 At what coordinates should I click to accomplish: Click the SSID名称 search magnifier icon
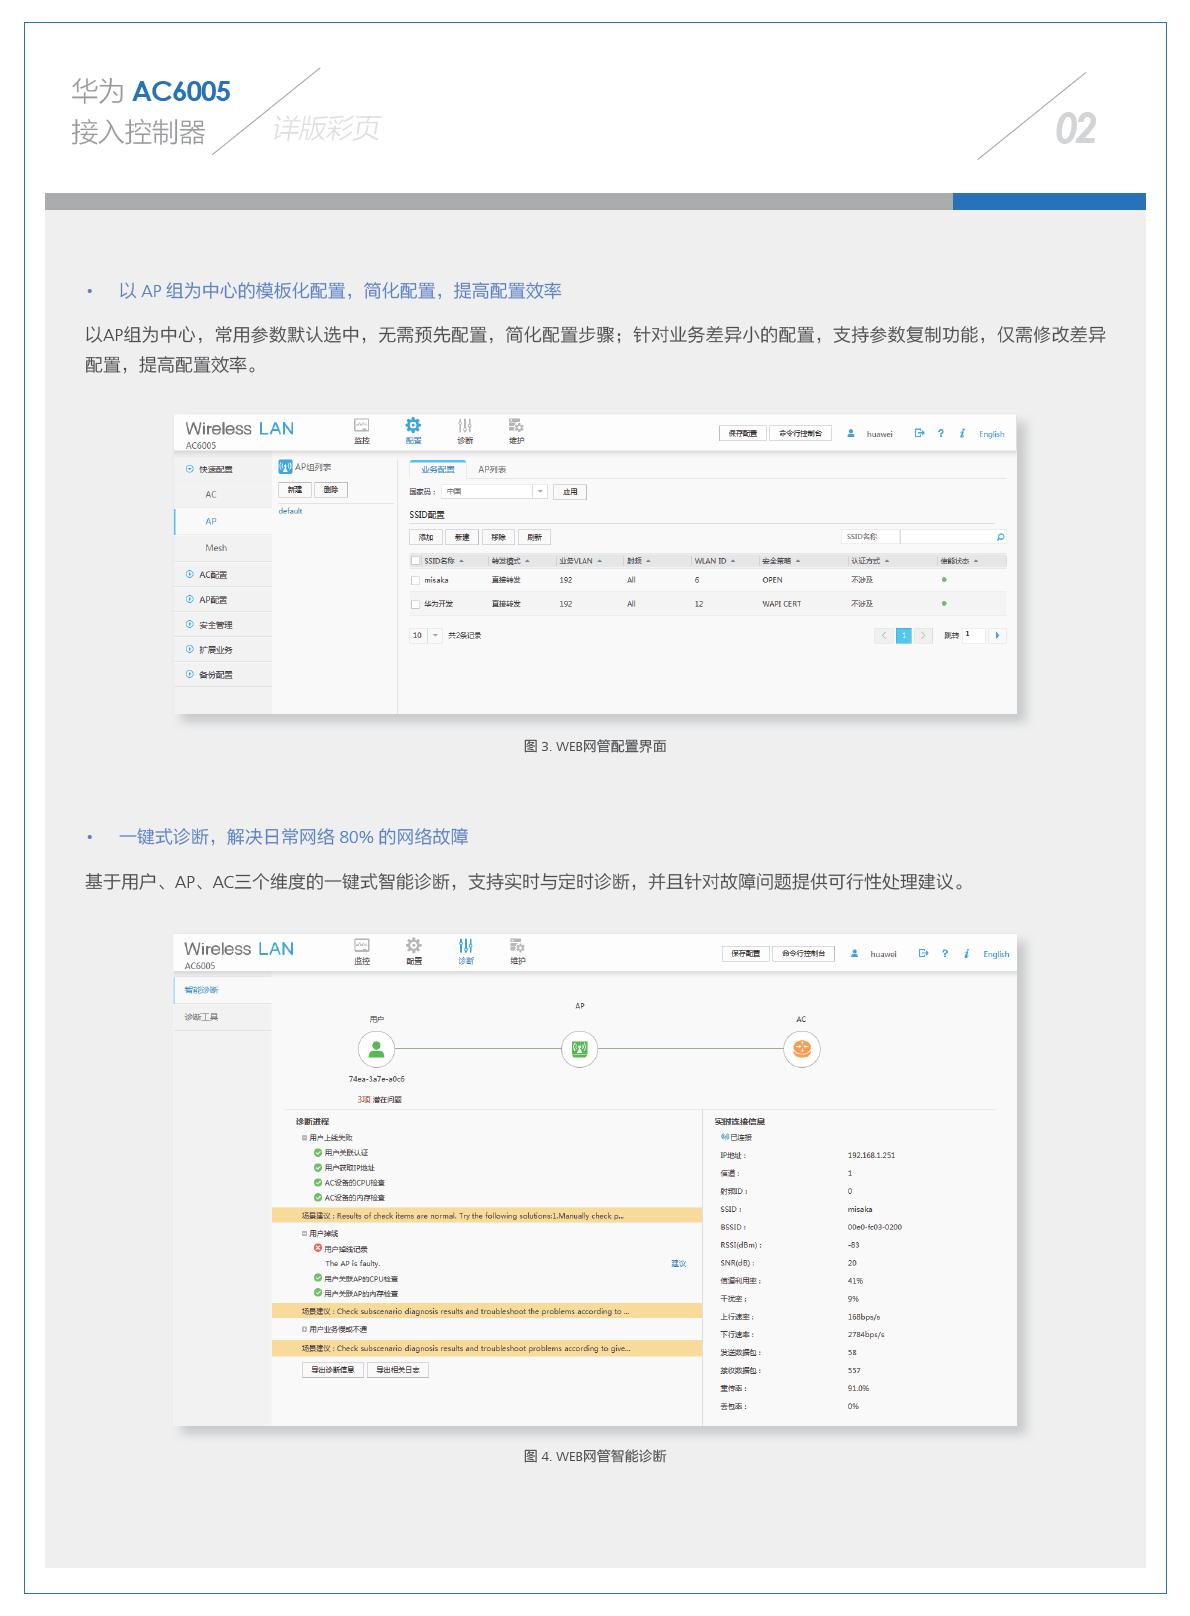[1000, 537]
